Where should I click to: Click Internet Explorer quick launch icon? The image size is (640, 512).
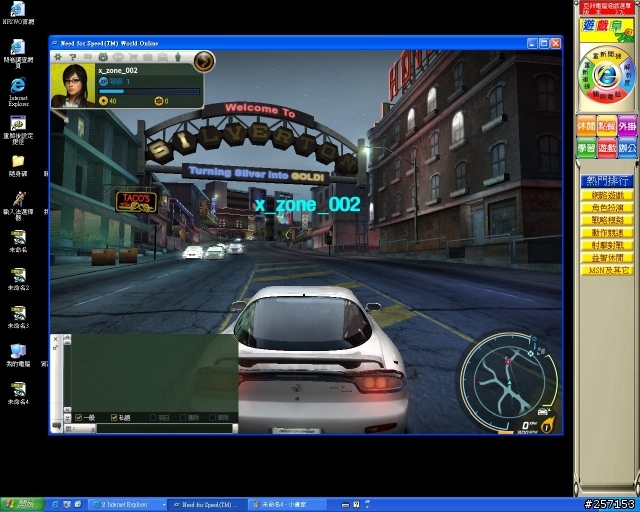(55, 505)
